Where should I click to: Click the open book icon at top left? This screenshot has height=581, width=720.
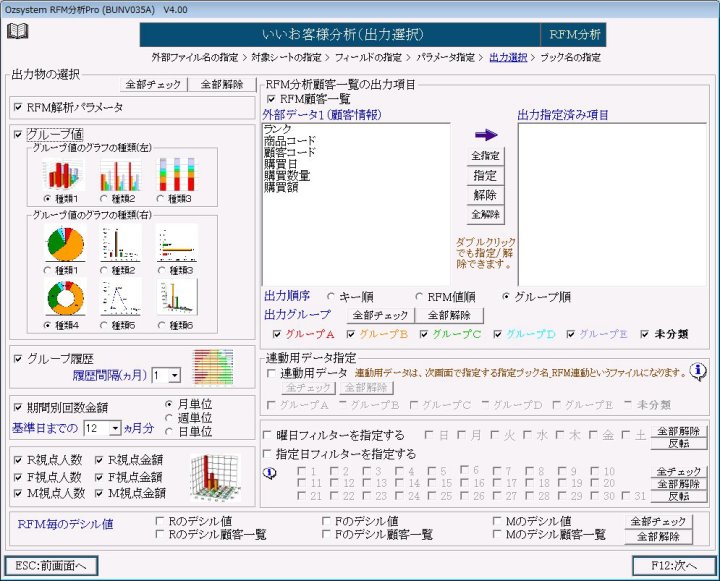tap(18, 32)
